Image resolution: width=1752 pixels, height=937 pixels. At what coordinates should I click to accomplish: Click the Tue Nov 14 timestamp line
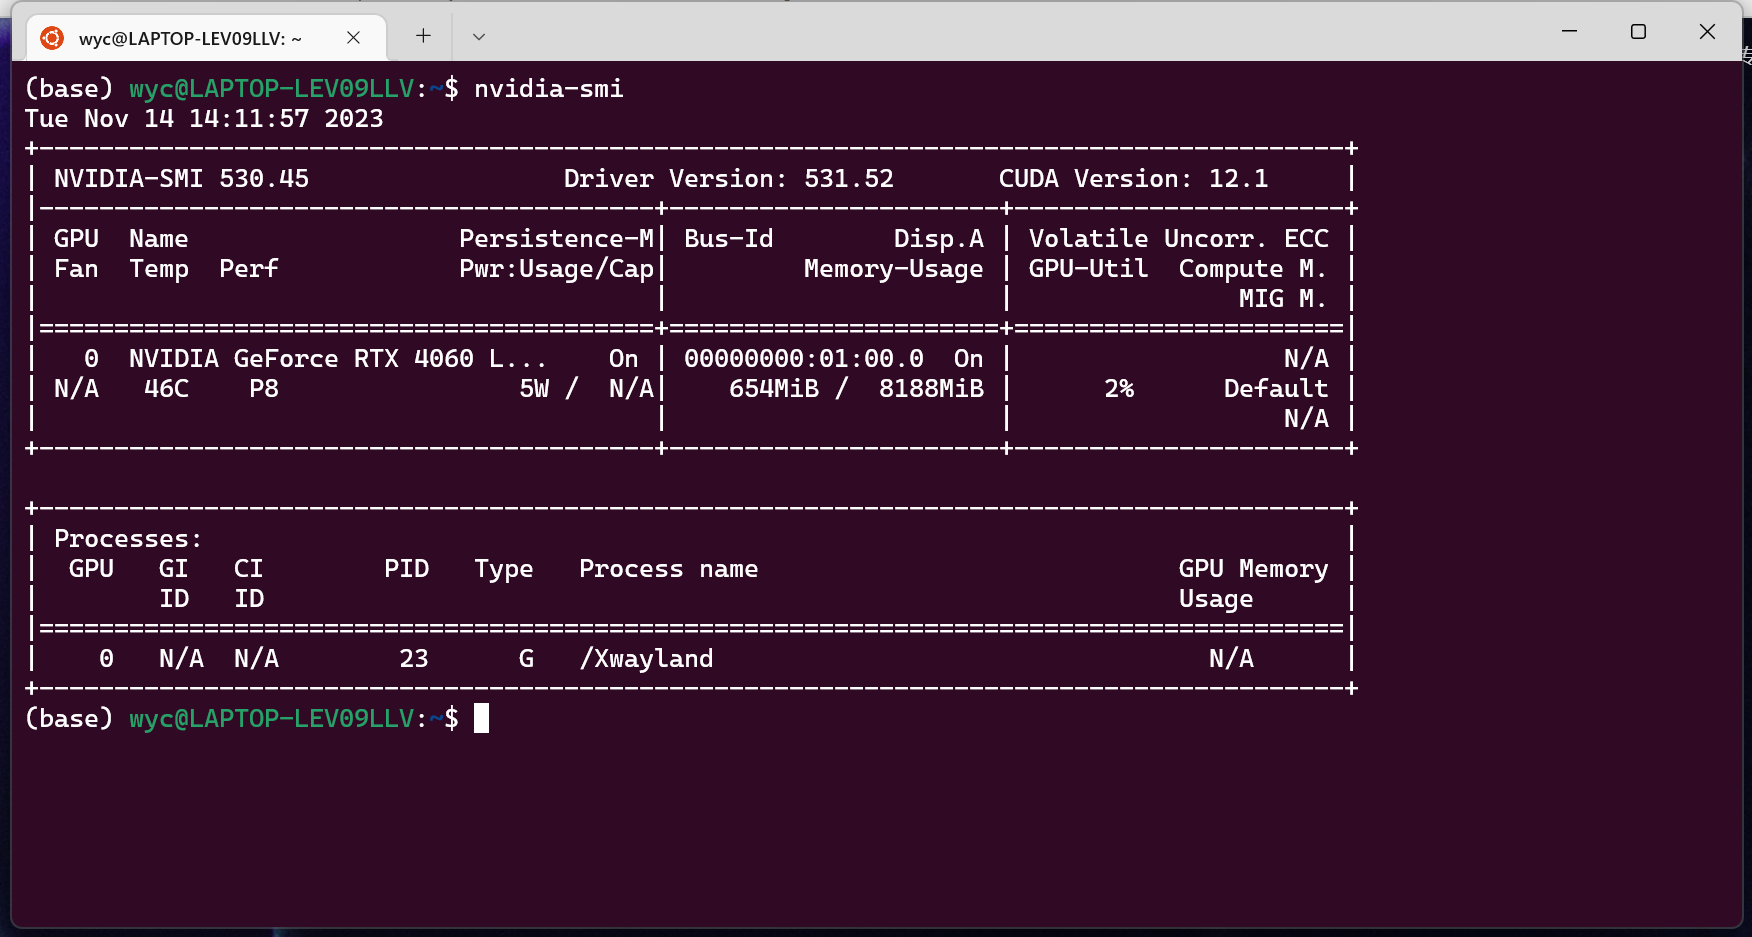[204, 119]
